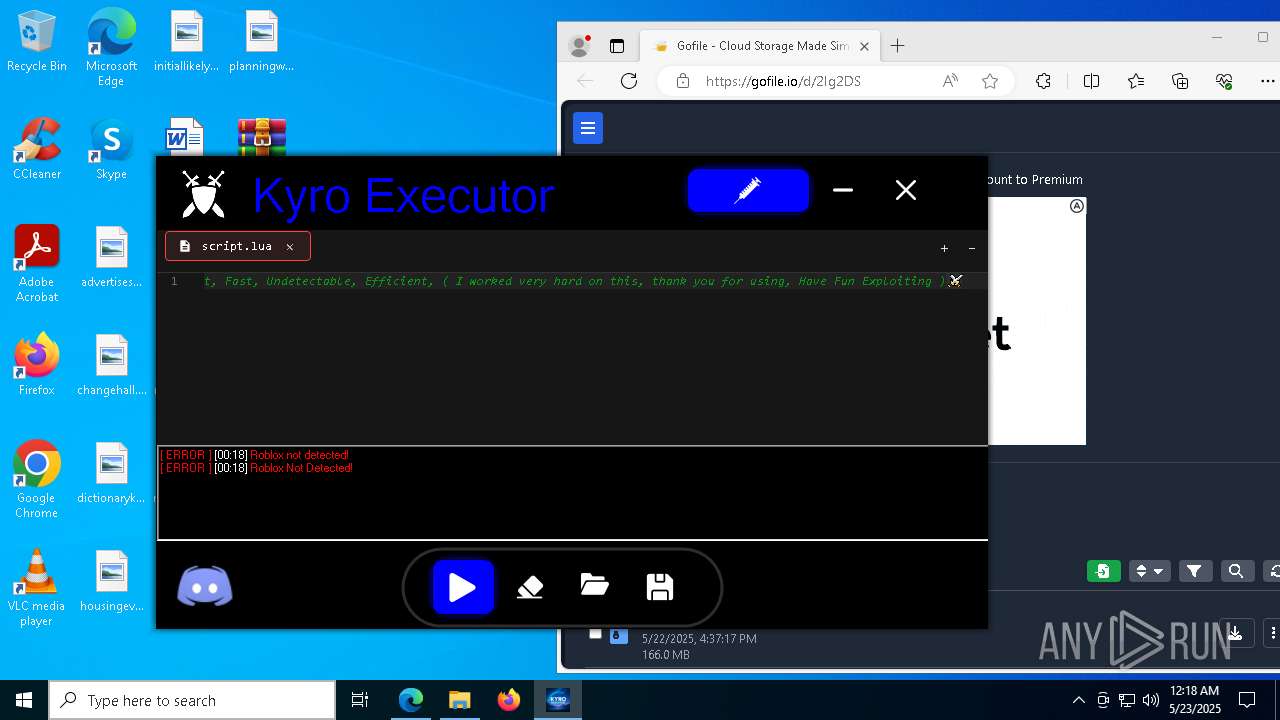
Task: Select CCleaner desktop shortcut
Action: pos(37,149)
